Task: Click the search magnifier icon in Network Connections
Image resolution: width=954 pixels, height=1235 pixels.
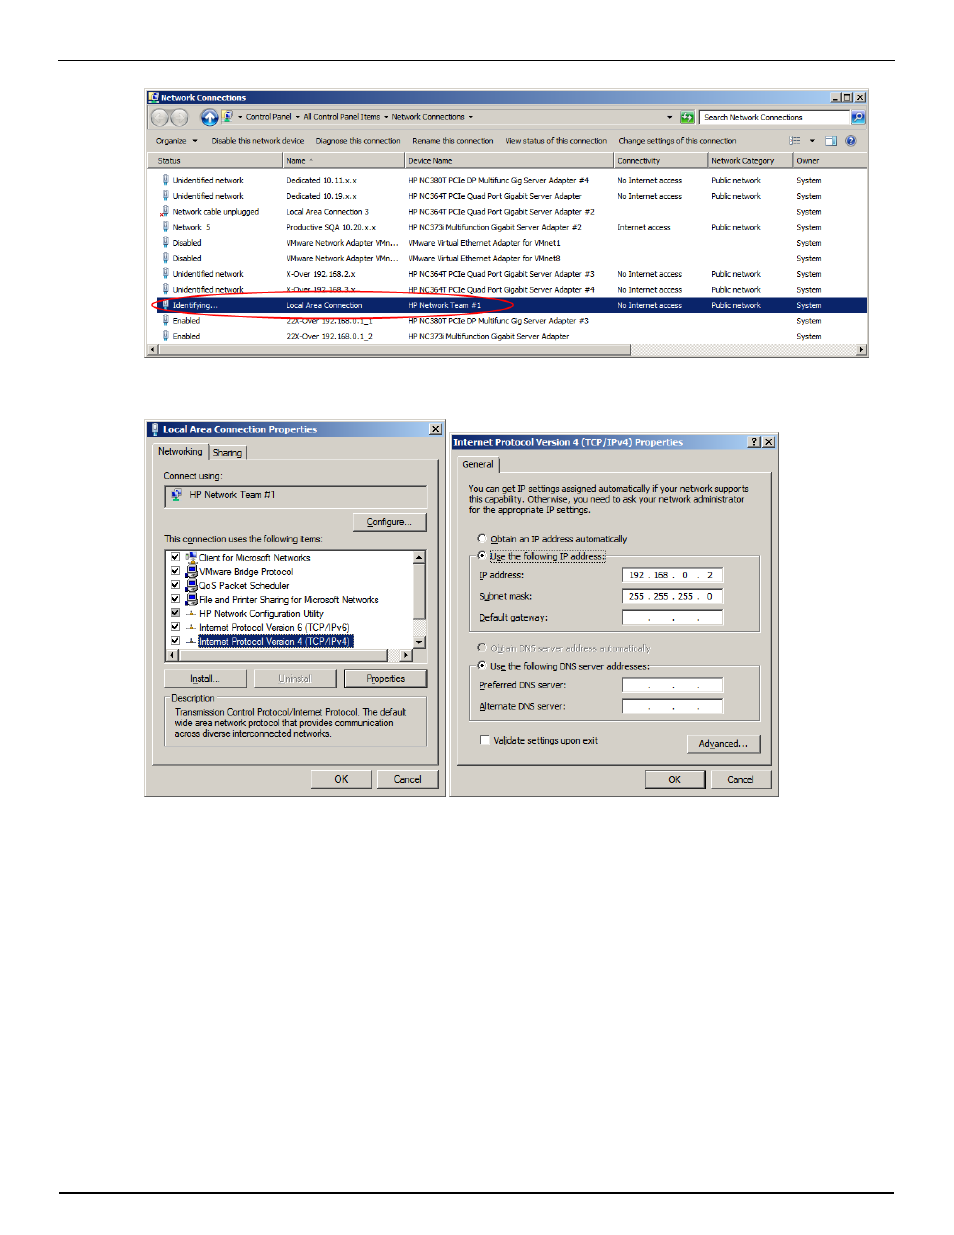Action: click(858, 117)
